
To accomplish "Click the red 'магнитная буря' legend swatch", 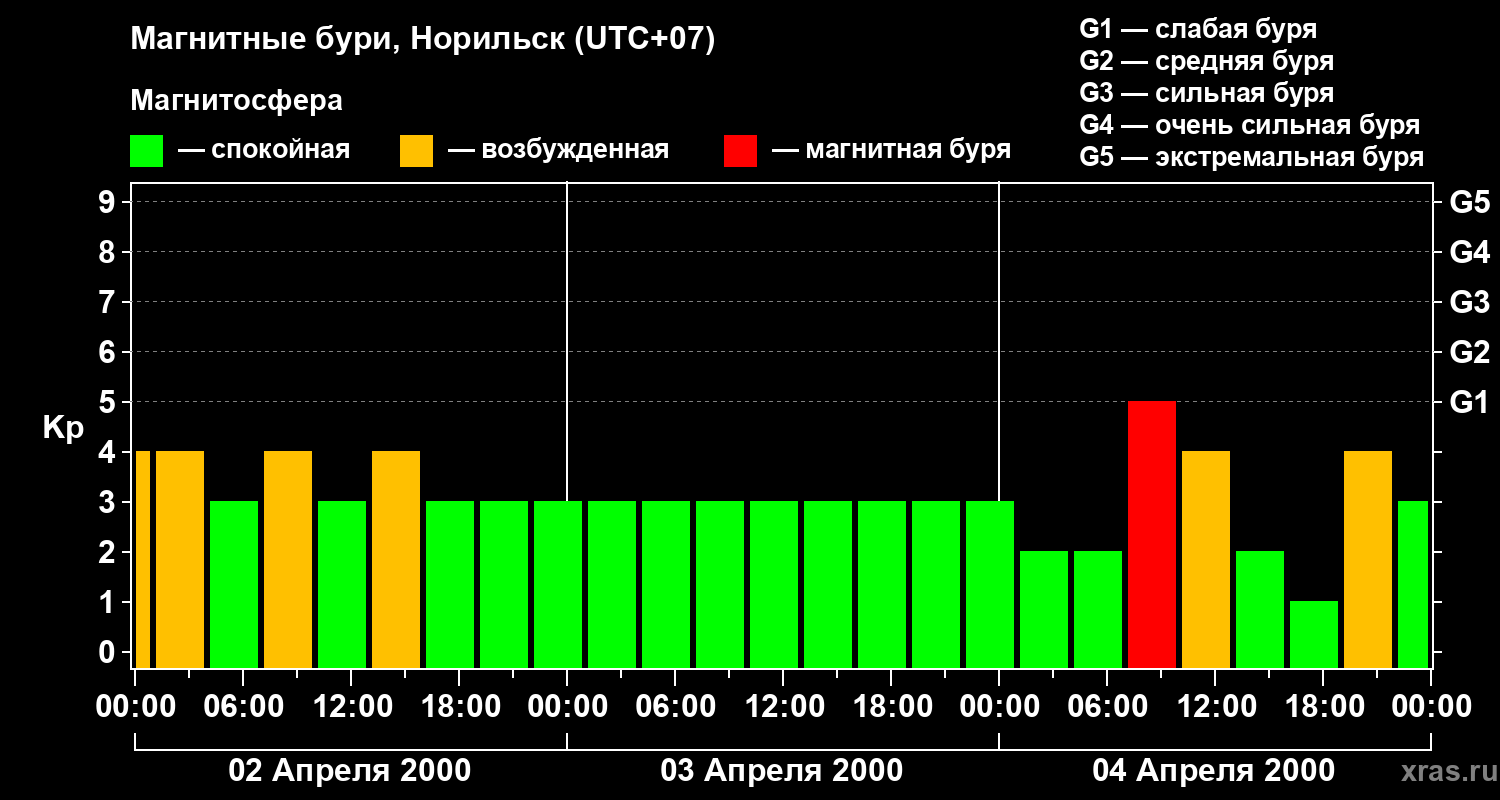I will (x=741, y=151).
